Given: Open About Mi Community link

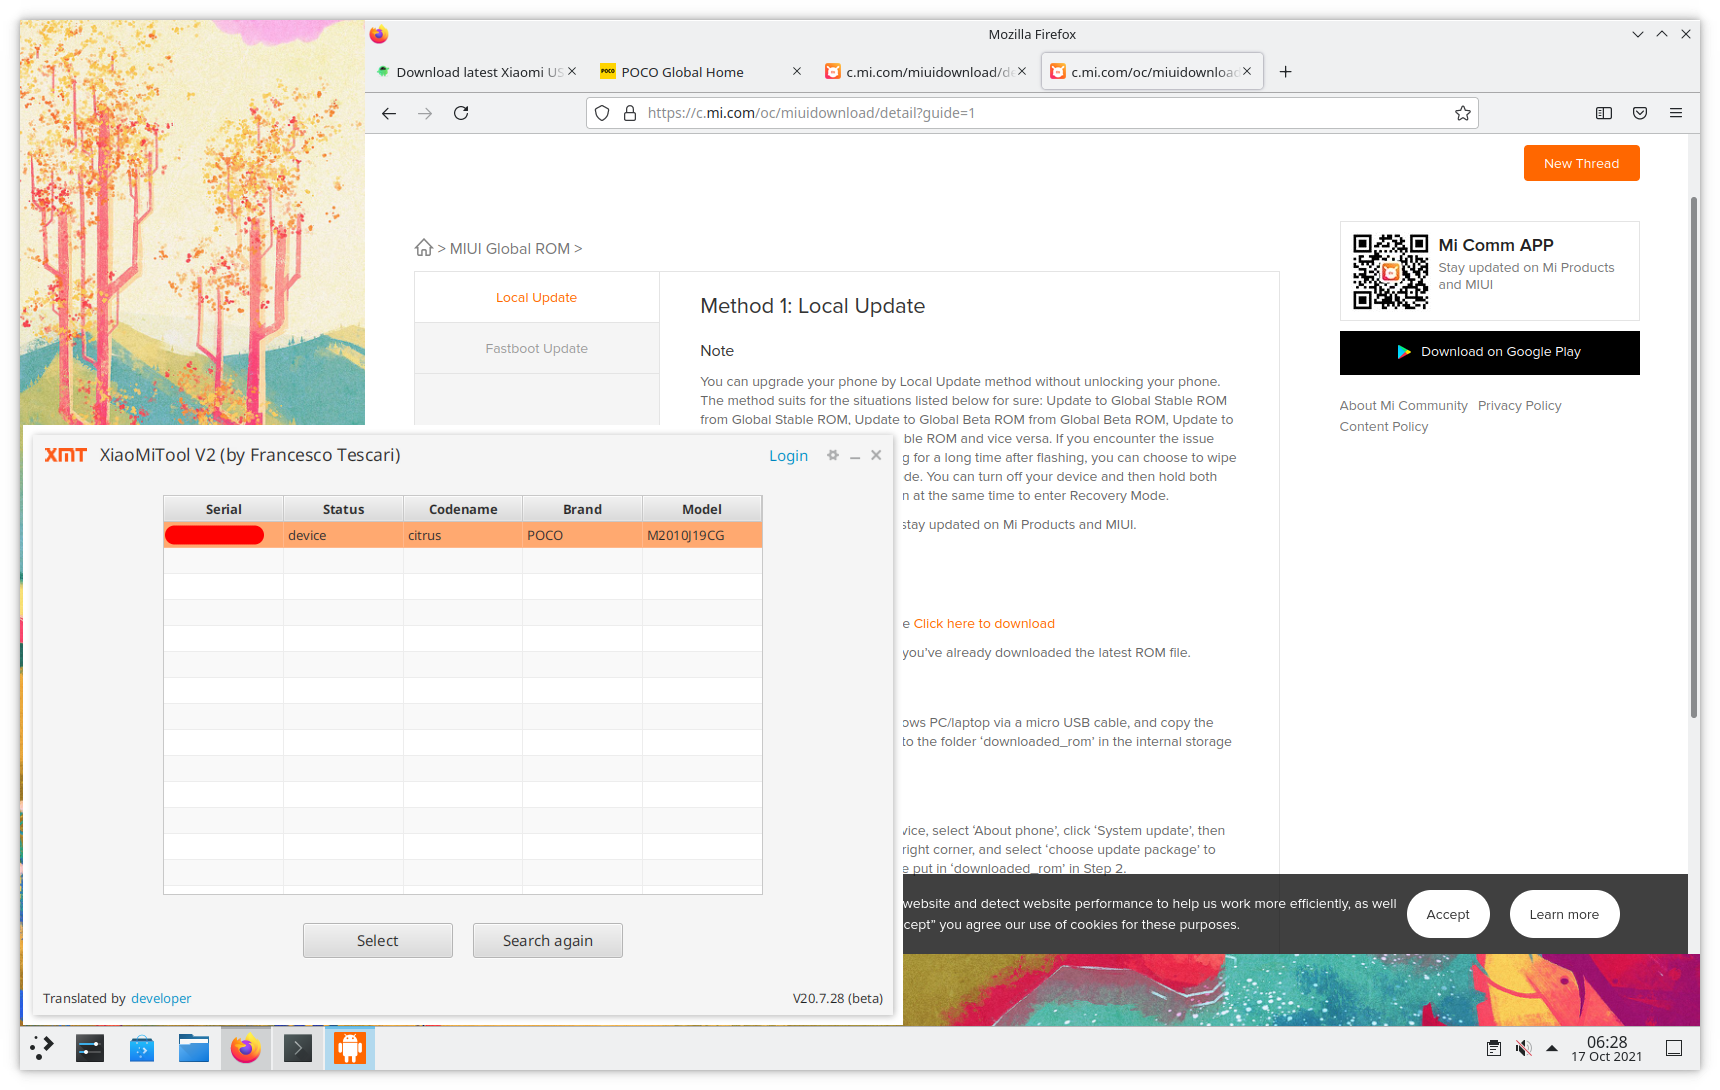Looking at the screenshot, I should [1403, 405].
